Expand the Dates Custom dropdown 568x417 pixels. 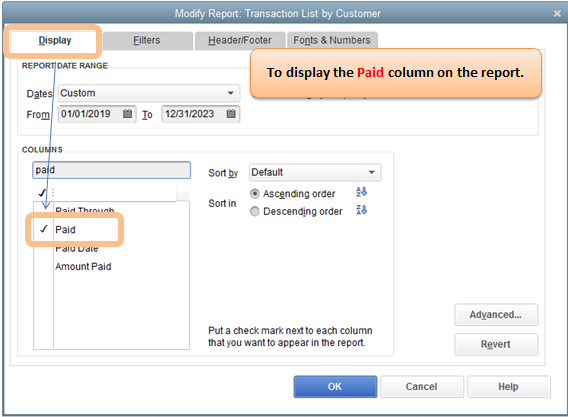(149, 93)
